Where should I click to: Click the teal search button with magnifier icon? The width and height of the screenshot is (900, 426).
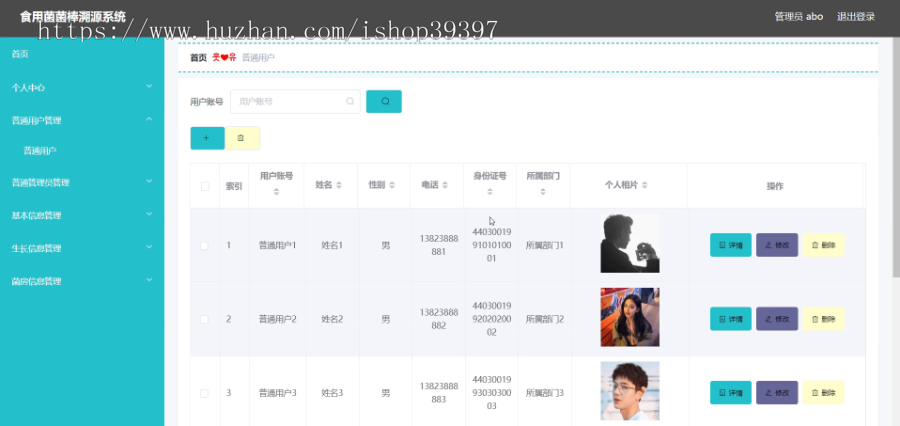click(383, 102)
